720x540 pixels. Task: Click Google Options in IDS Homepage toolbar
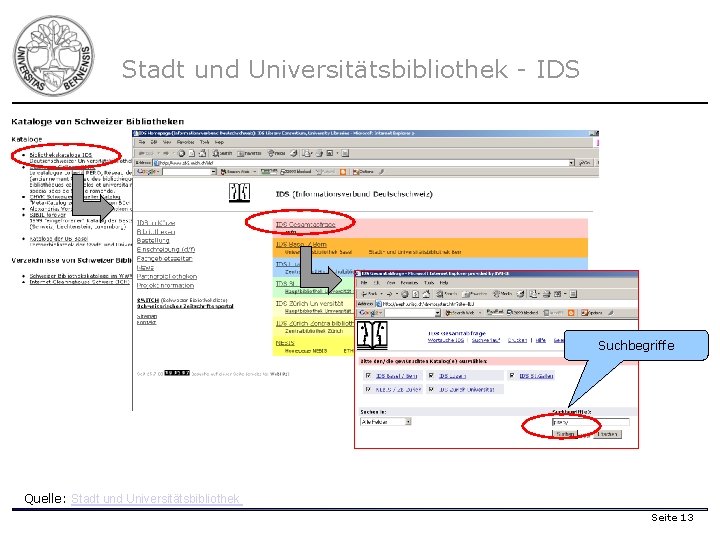[363, 171]
